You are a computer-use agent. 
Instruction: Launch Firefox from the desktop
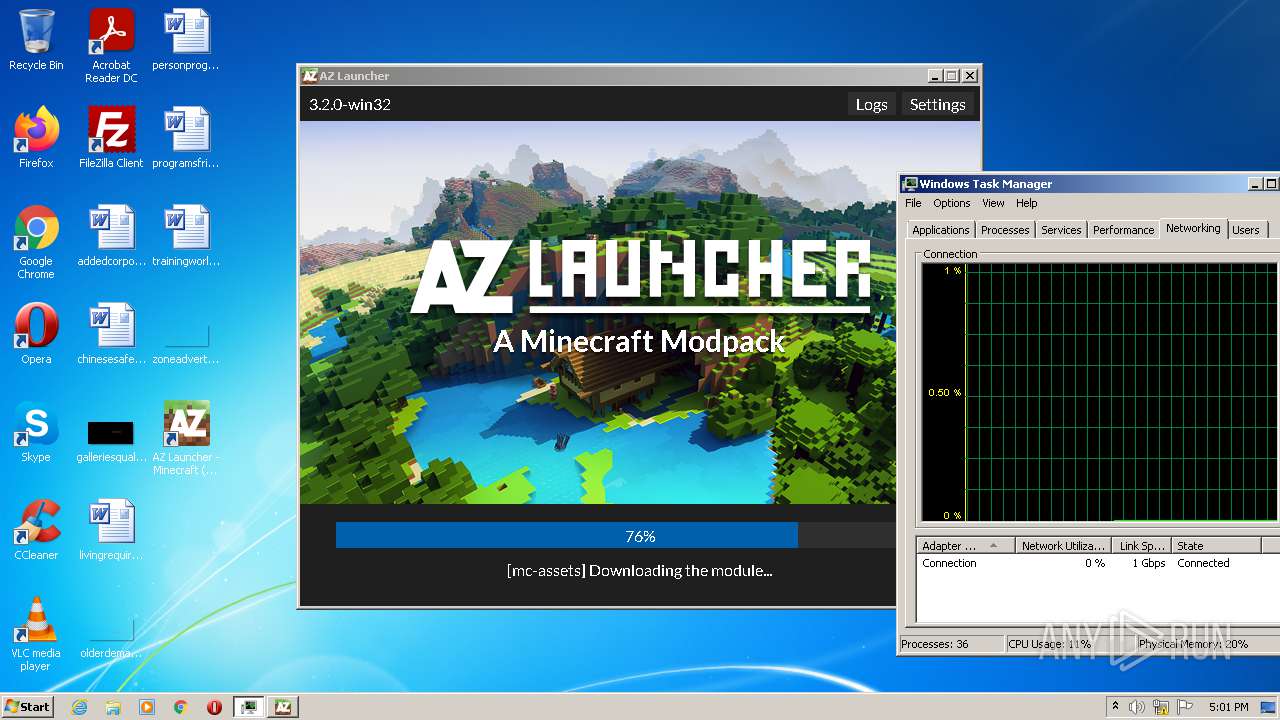point(36,138)
